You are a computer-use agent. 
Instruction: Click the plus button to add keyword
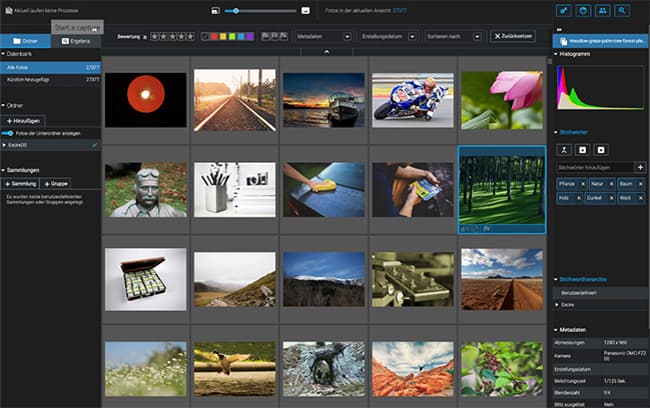(x=640, y=167)
